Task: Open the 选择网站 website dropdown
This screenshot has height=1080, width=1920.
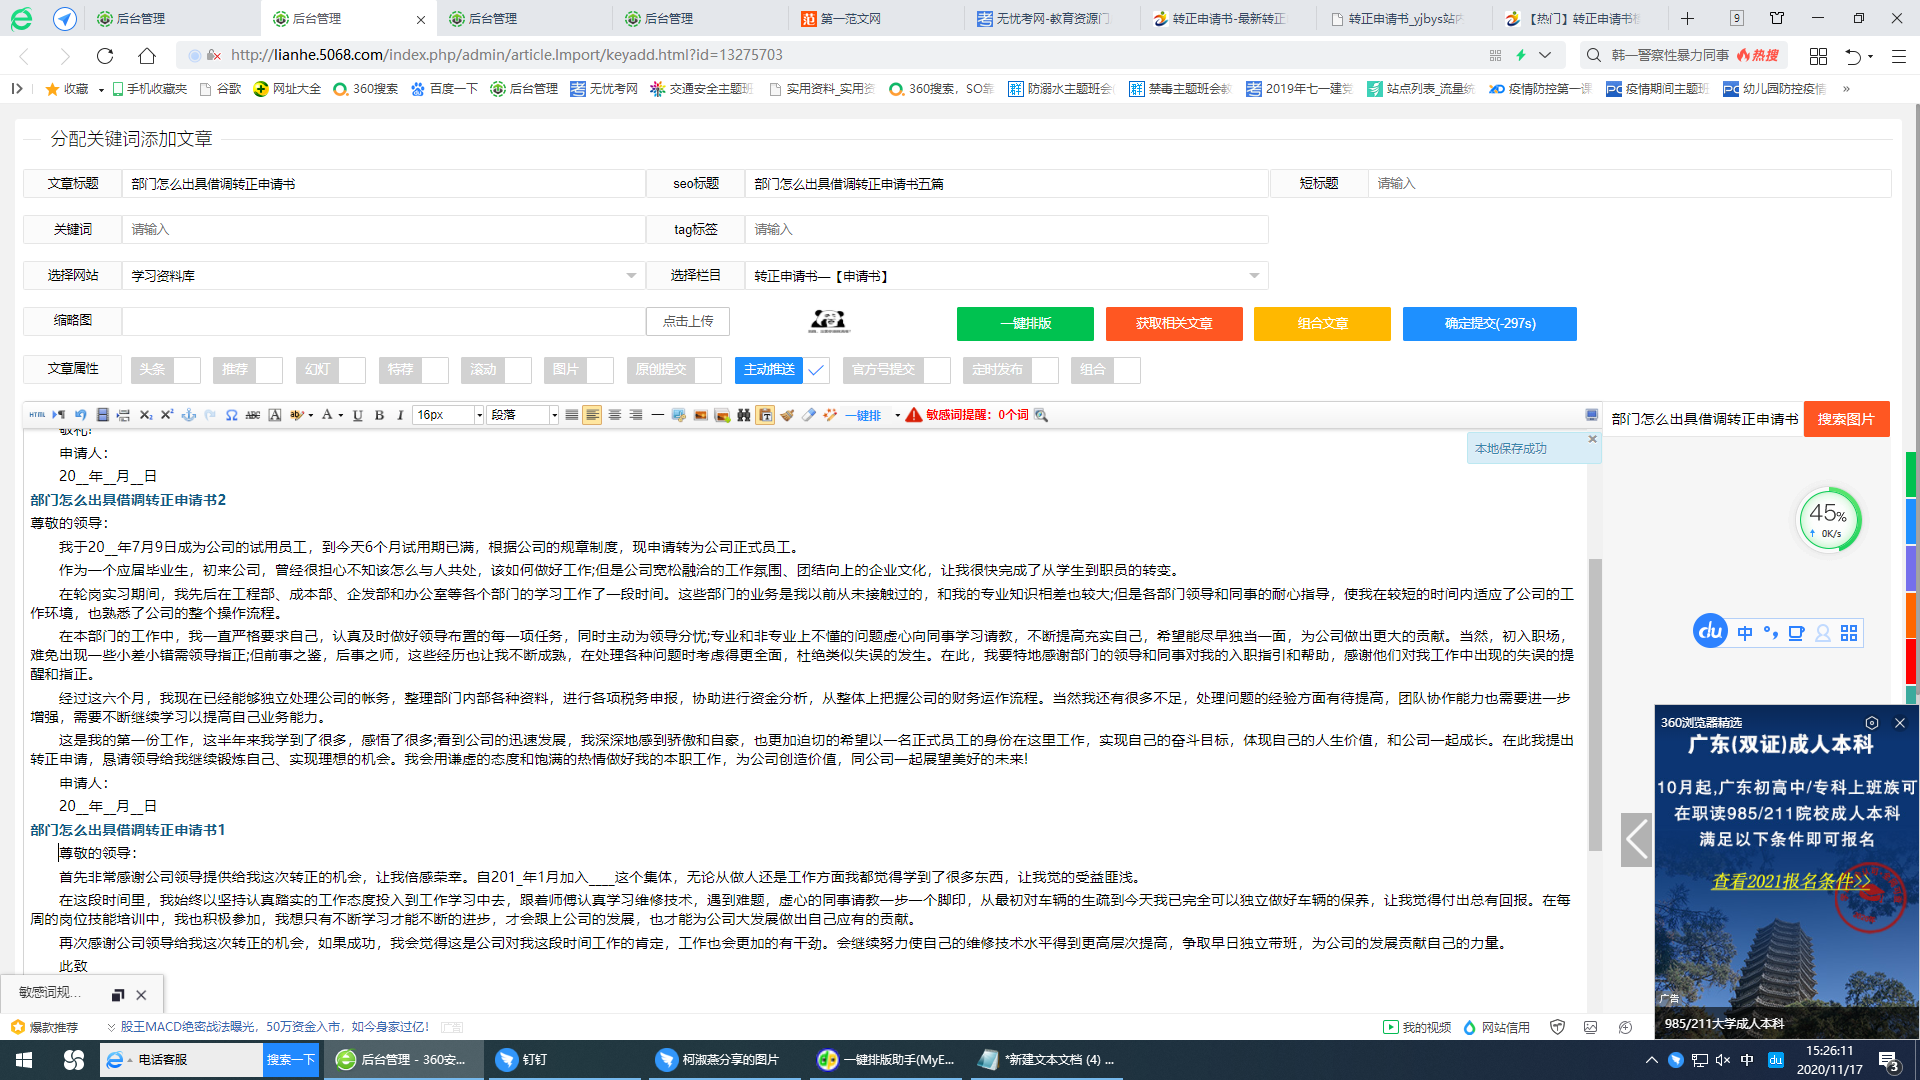Action: point(630,275)
